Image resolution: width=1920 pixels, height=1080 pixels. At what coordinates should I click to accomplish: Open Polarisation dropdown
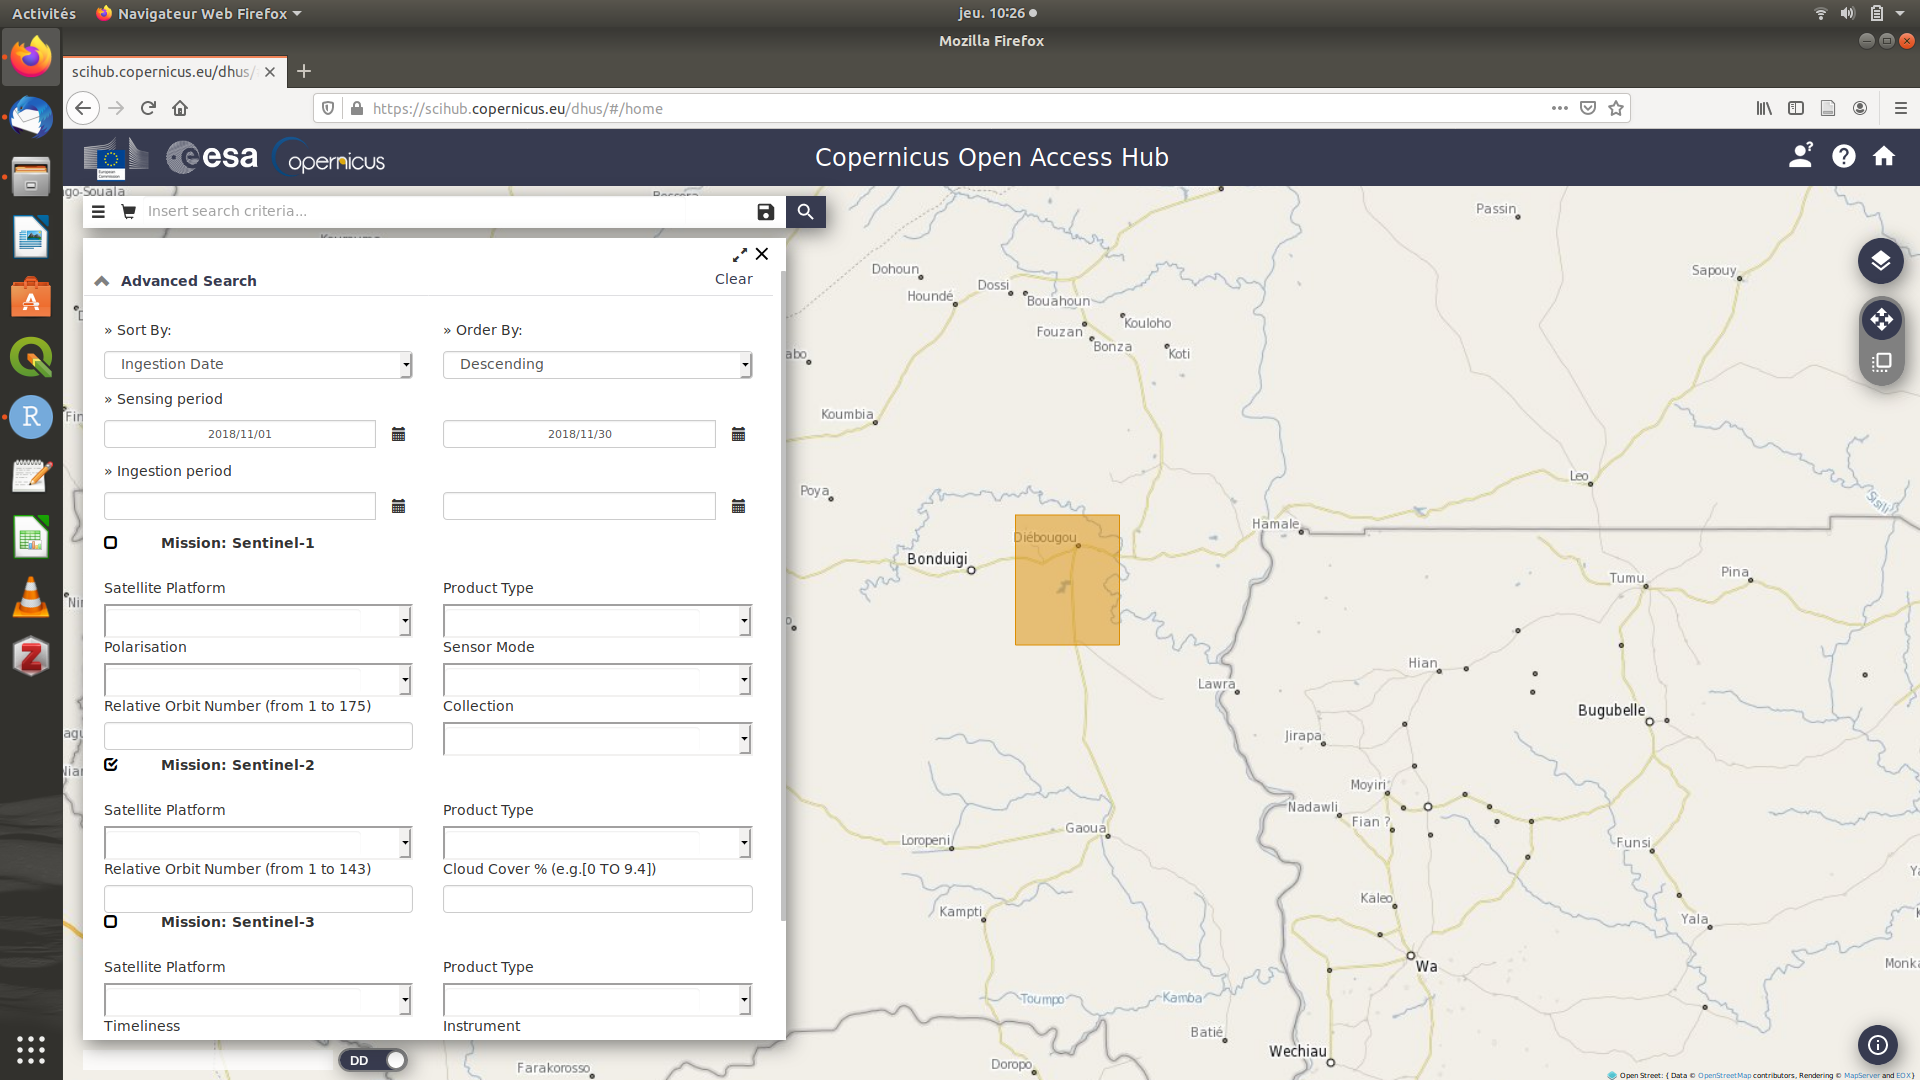[258, 680]
